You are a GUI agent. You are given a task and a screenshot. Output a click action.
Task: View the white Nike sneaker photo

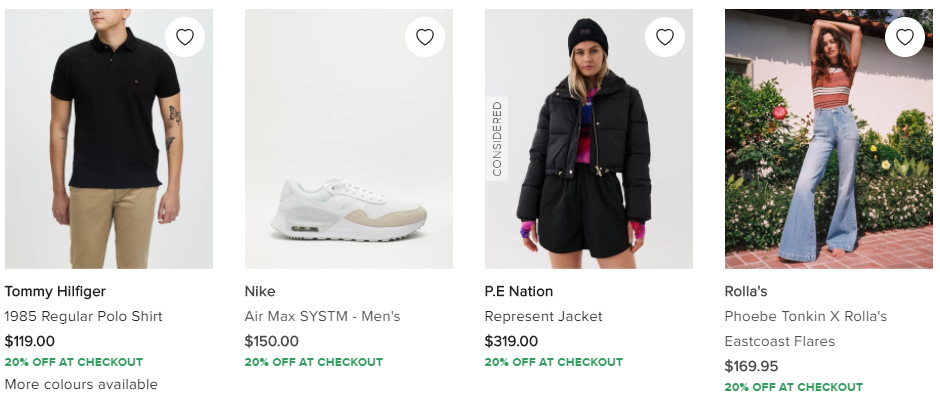[348, 138]
